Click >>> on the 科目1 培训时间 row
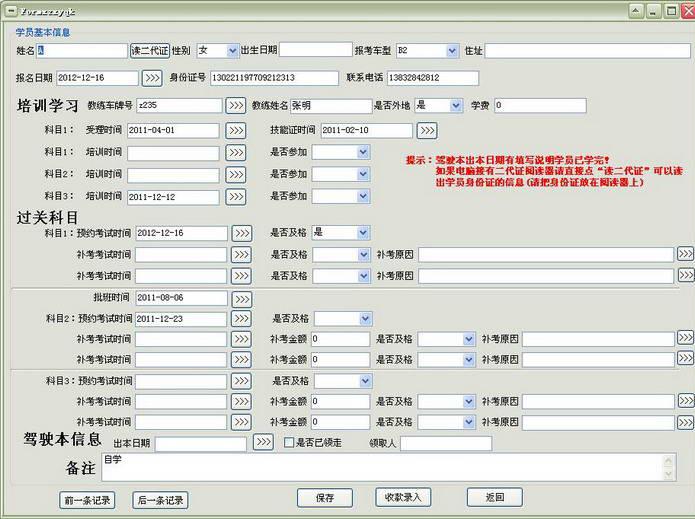The height and width of the screenshot is (519, 695). (235, 152)
